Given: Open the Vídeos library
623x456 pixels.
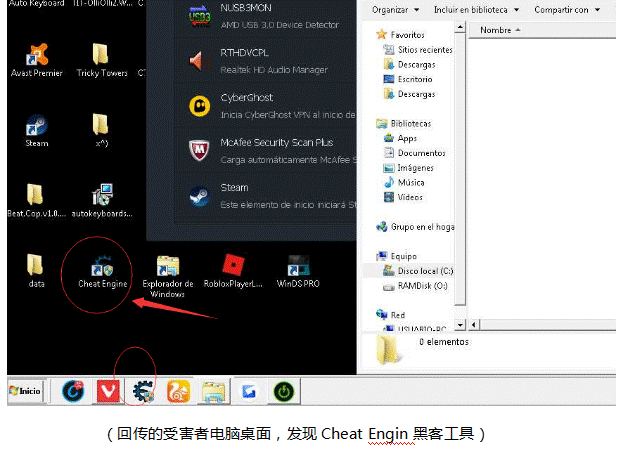Looking at the screenshot, I should [x=403, y=197].
